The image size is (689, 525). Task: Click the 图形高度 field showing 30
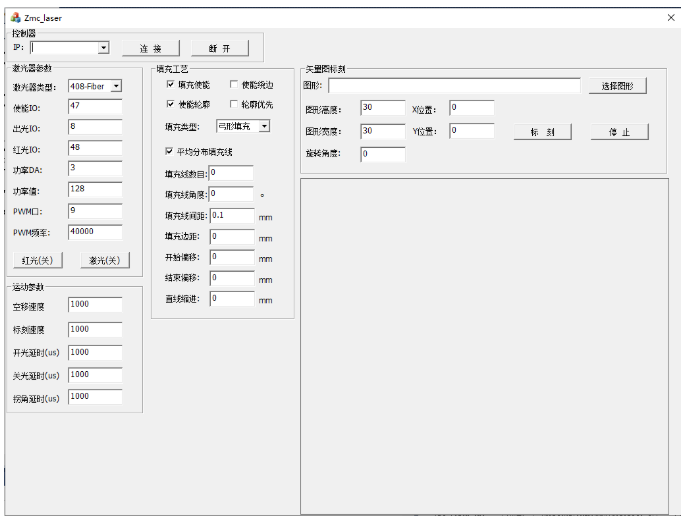383,108
